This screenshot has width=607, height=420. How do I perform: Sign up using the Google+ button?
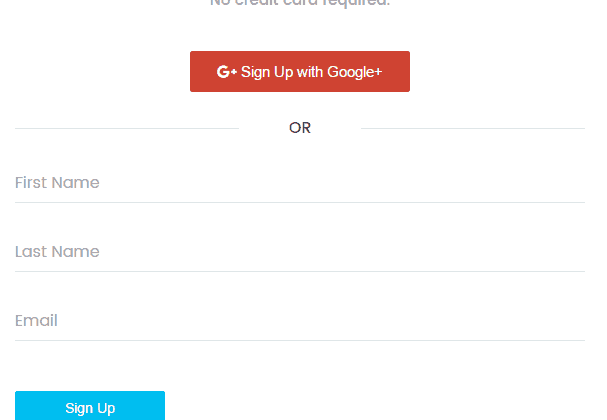pyautogui.click(x=300, y=71)
